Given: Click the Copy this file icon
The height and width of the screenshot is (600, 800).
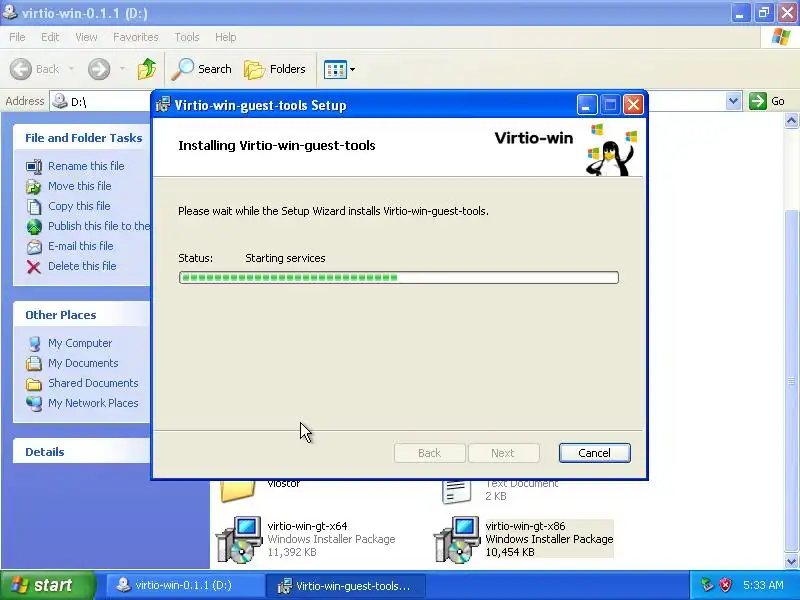Looking at the screenshot, I should (x=34, y=206).
